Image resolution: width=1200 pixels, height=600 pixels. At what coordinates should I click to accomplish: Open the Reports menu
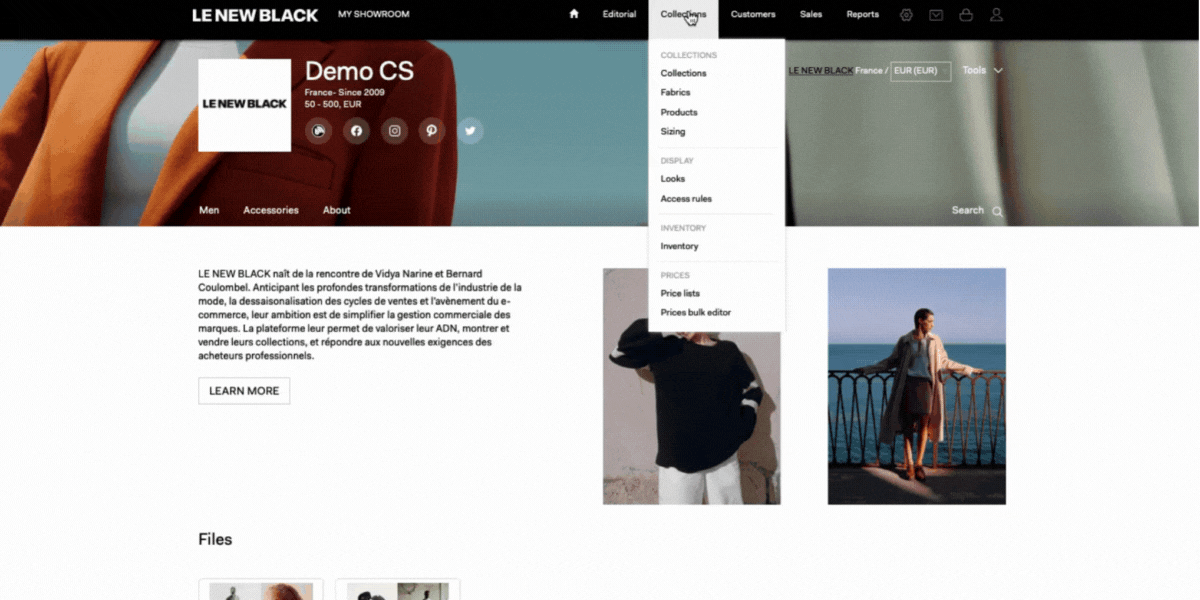point(862,14)
